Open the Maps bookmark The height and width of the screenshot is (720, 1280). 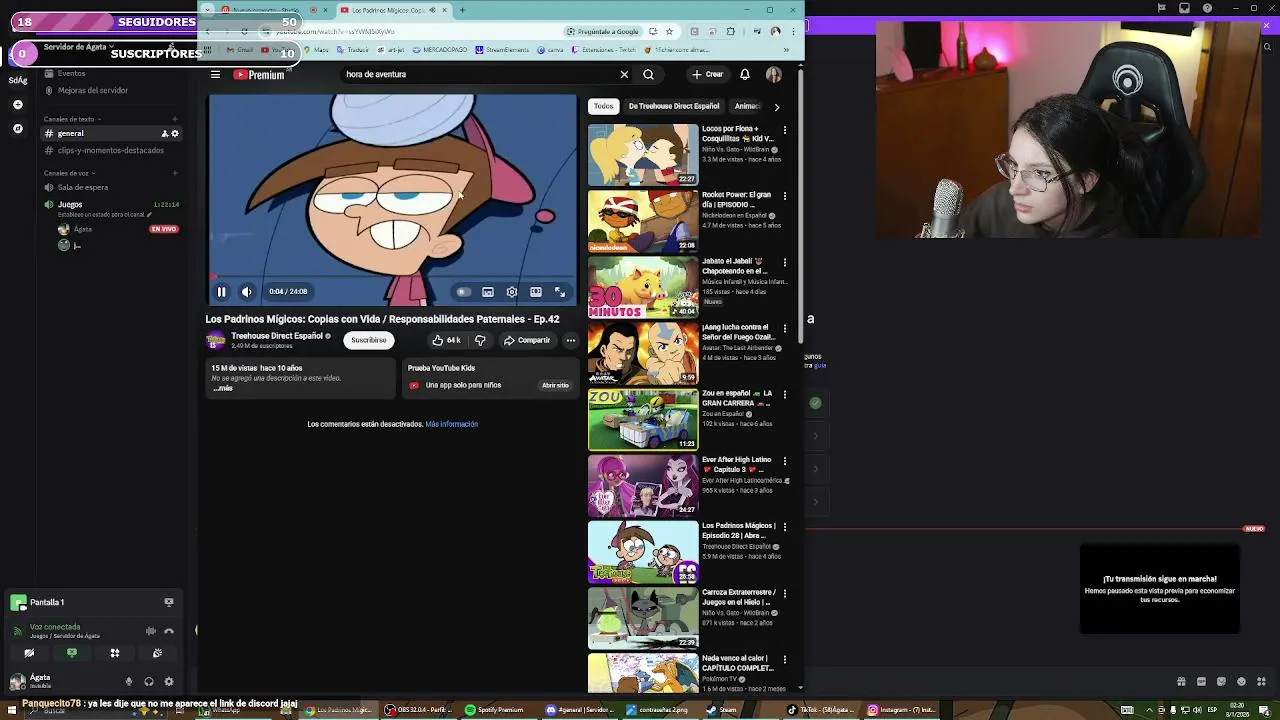(x=315, y=50)
